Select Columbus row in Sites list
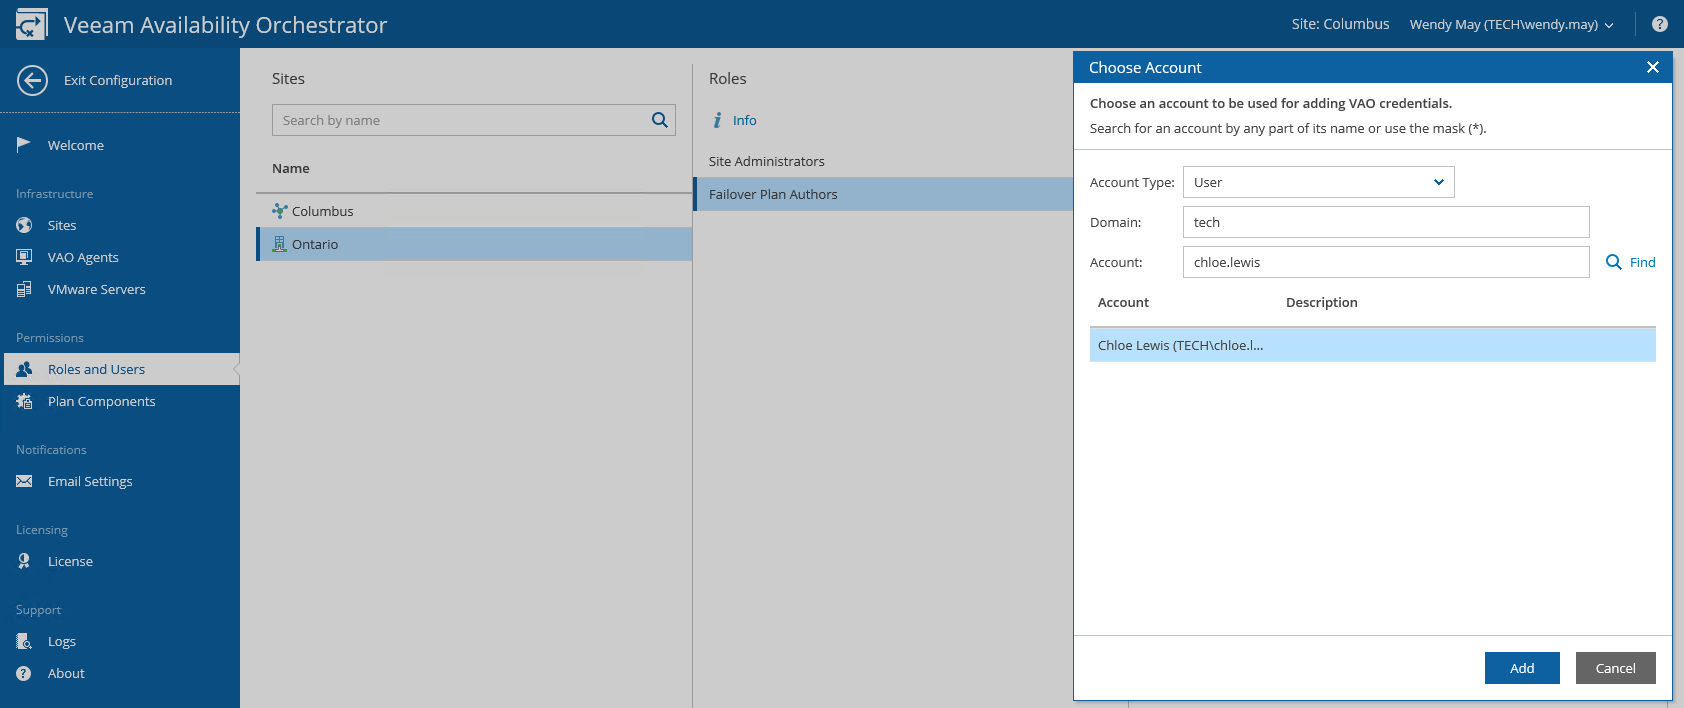This screenshot has width=1684, height=708. [x=474, y=211]
